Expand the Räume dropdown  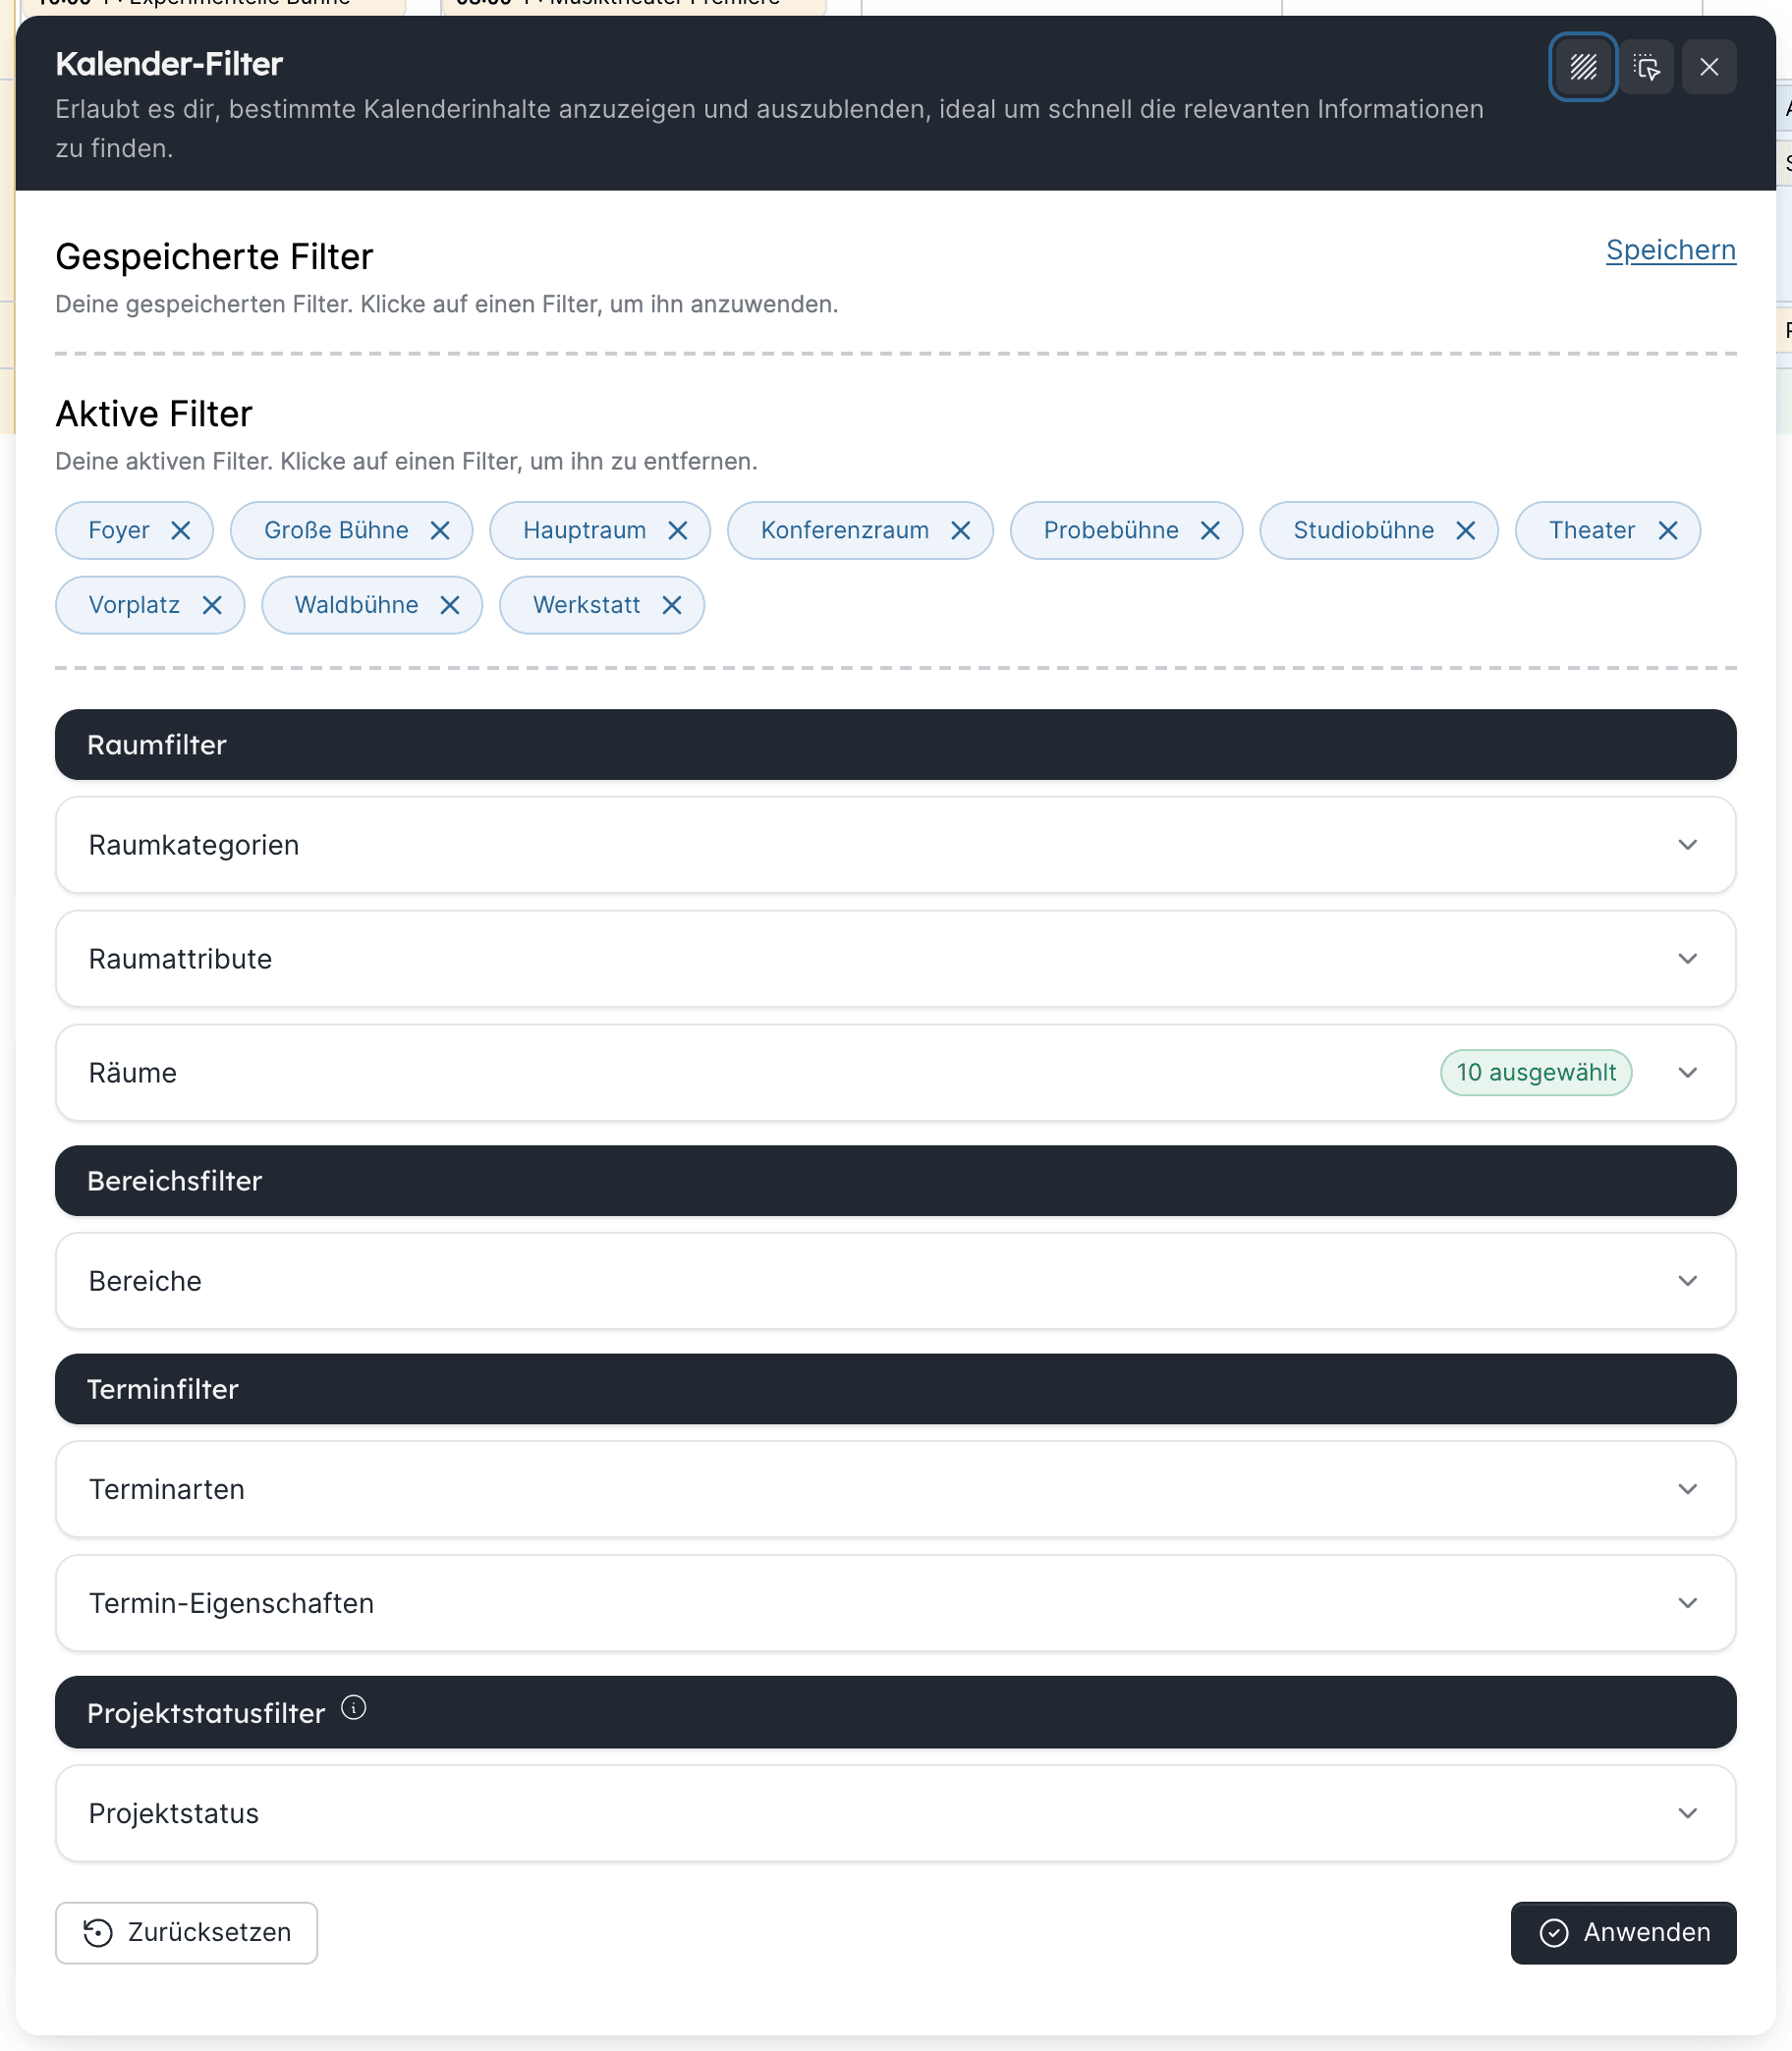[x=895, y=1073]
